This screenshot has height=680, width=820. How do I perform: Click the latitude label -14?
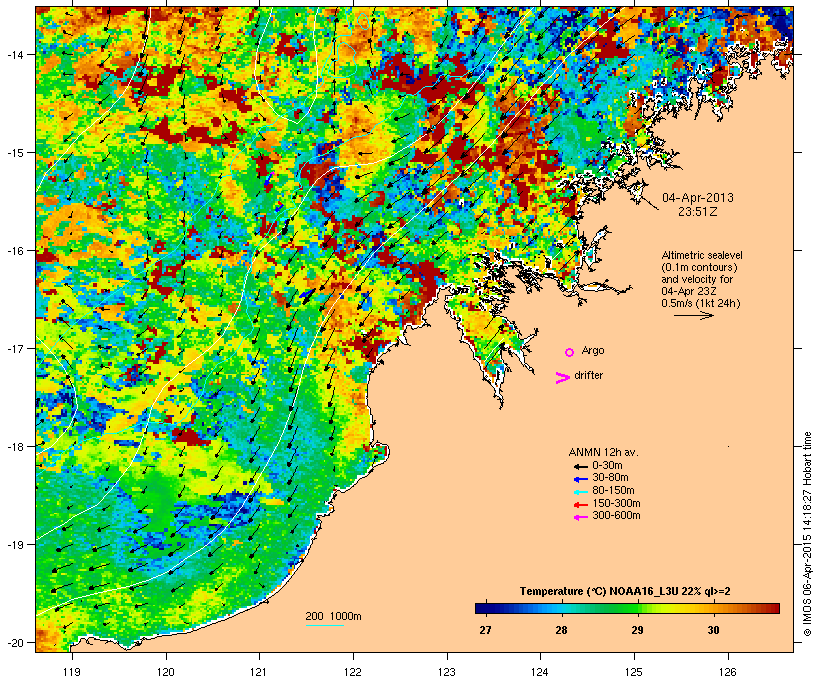(14, 54)
